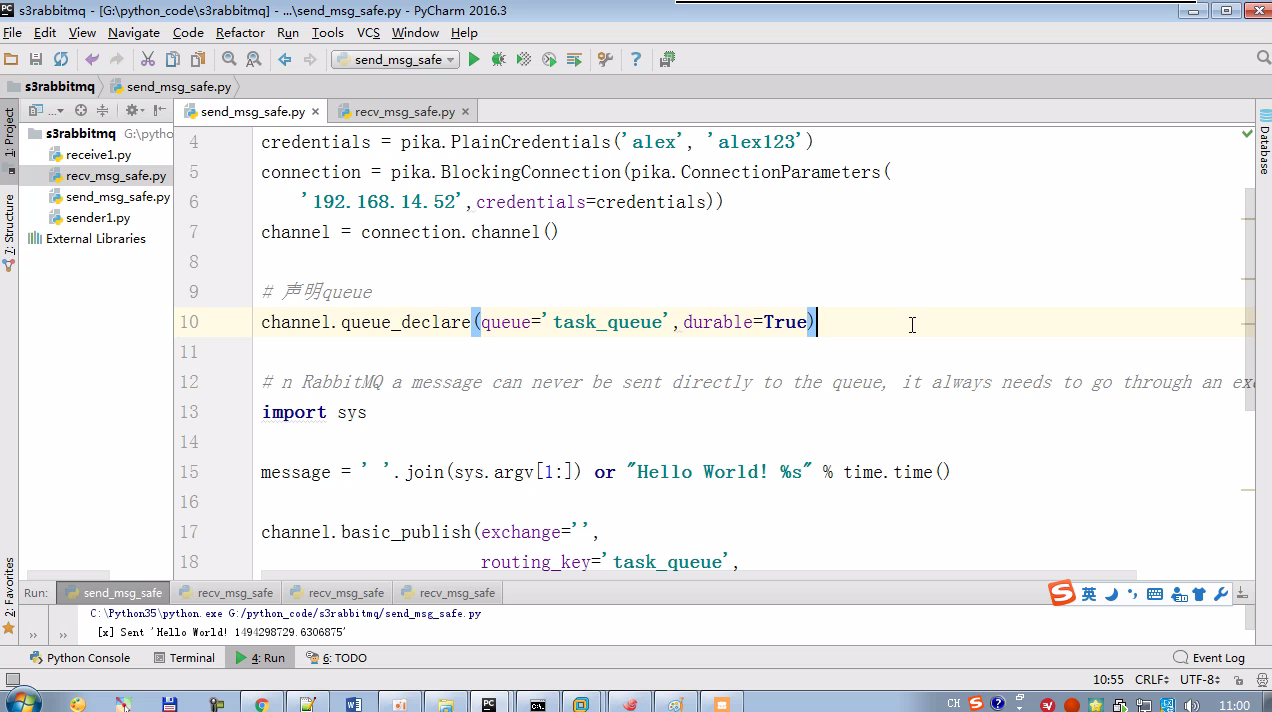The height and width of the screenshot is (712, 1272).
Task: Click the Synchronize icon in the toolbar
Action: click(61, 60)
